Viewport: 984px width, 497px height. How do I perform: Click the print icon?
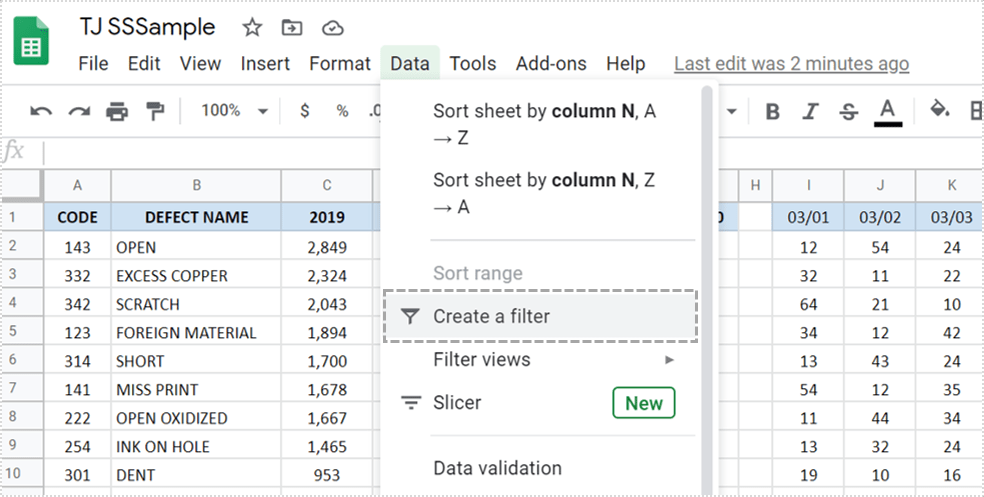(117, 111)
